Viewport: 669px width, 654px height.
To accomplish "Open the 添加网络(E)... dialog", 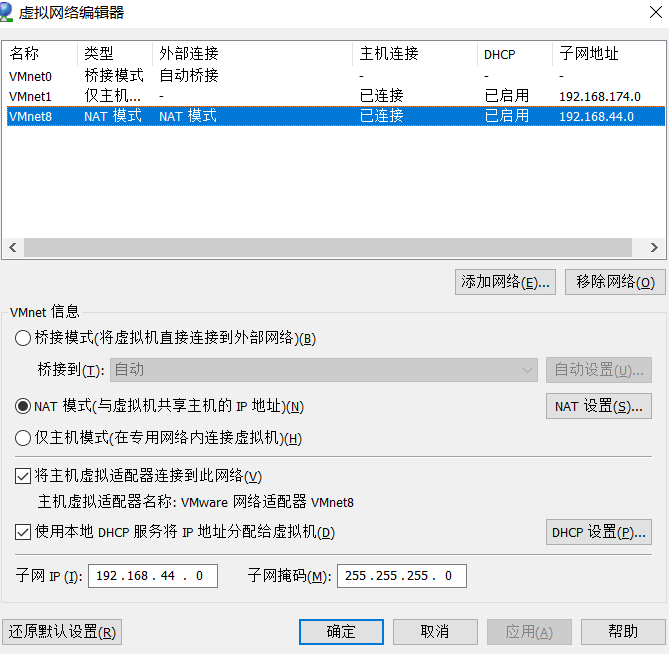I will point(505,282).
